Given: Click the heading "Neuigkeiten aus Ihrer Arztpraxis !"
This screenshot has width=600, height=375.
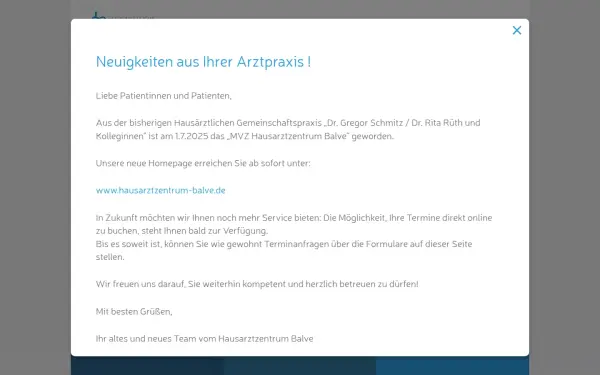Looking at the screenshot, I should 203,62.
